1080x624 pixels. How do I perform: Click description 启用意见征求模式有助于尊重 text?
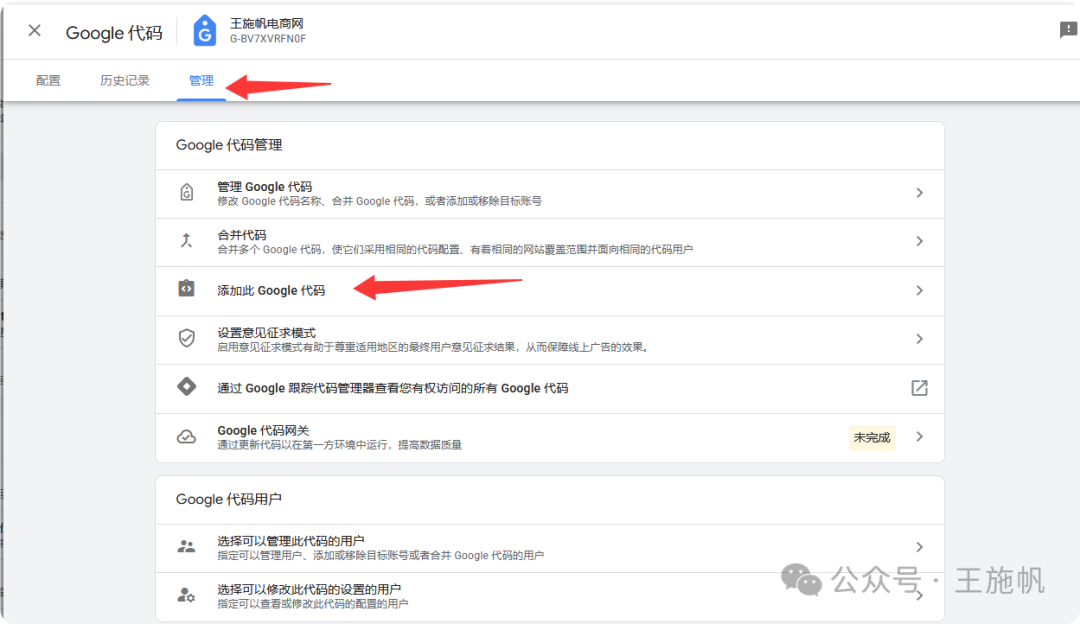coord(434,347)
